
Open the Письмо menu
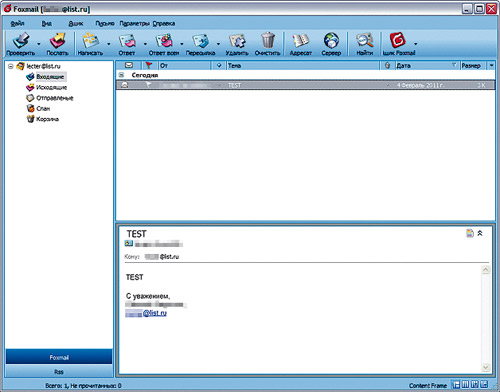point(105,23)
